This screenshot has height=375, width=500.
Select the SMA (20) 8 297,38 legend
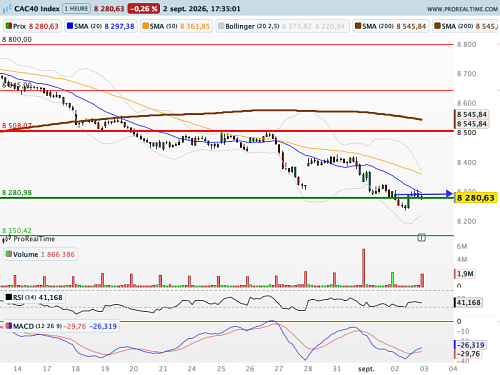click(x=101, y=26)
